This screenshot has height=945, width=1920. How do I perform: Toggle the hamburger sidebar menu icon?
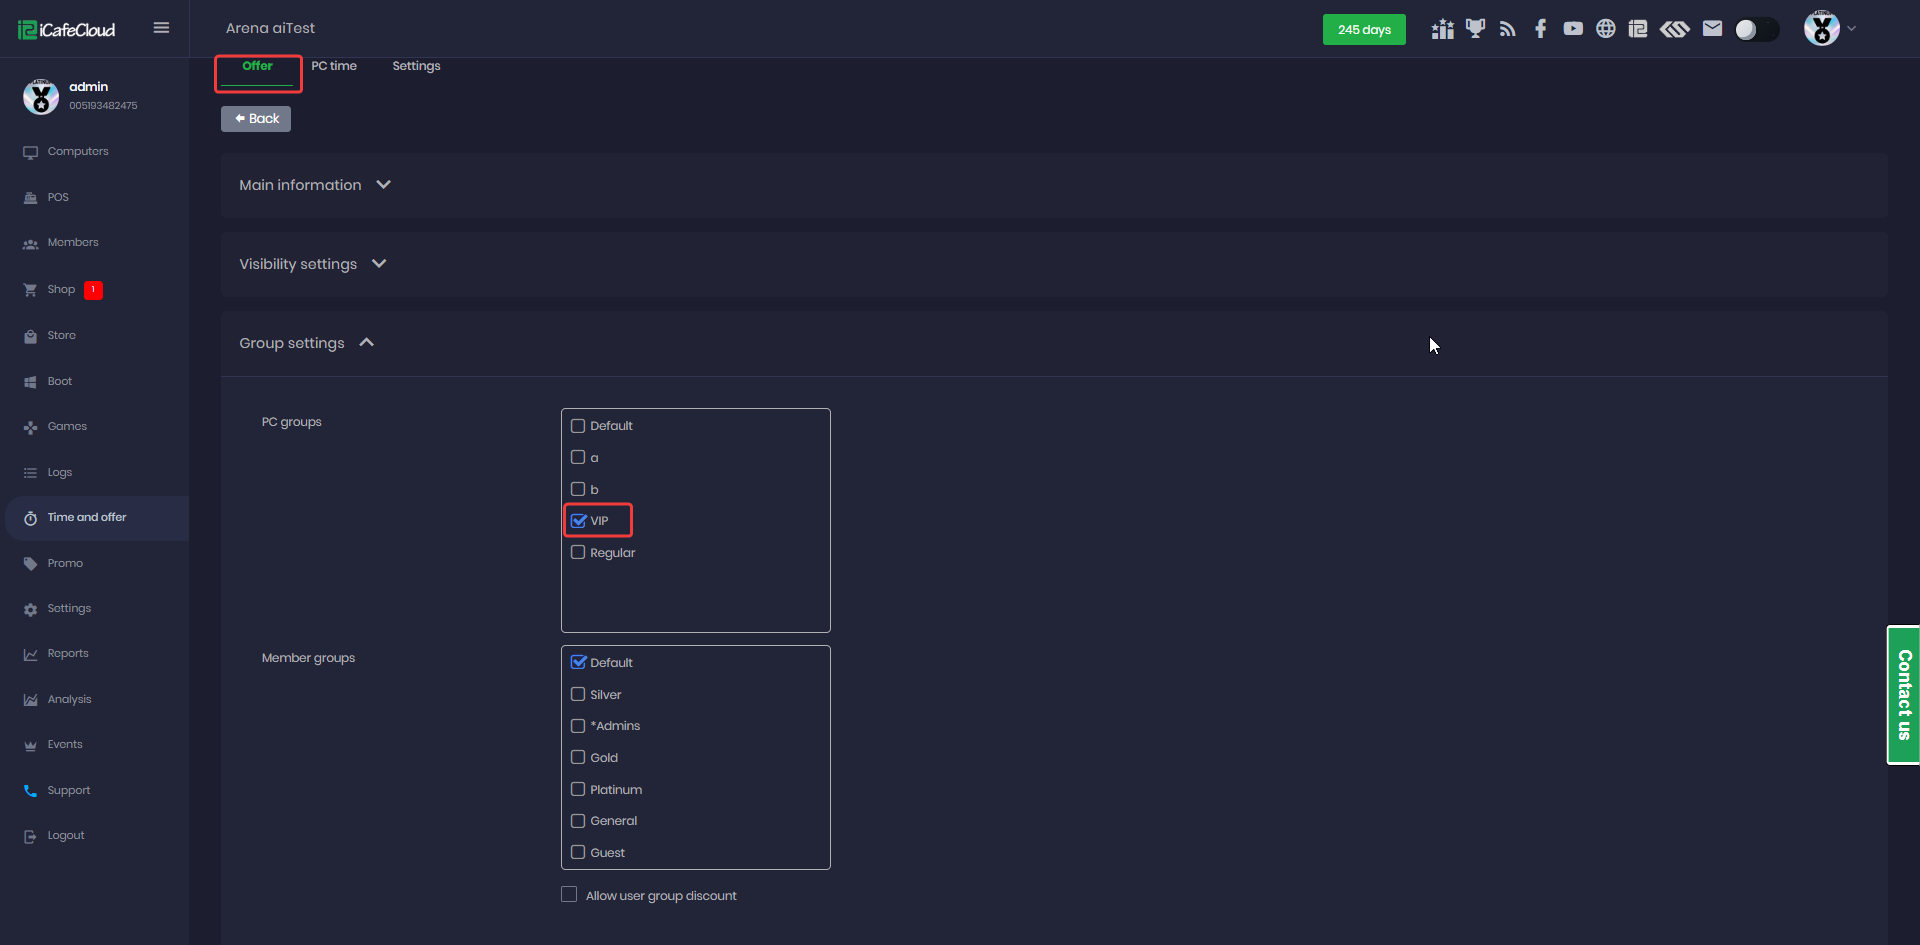point(161,28)
